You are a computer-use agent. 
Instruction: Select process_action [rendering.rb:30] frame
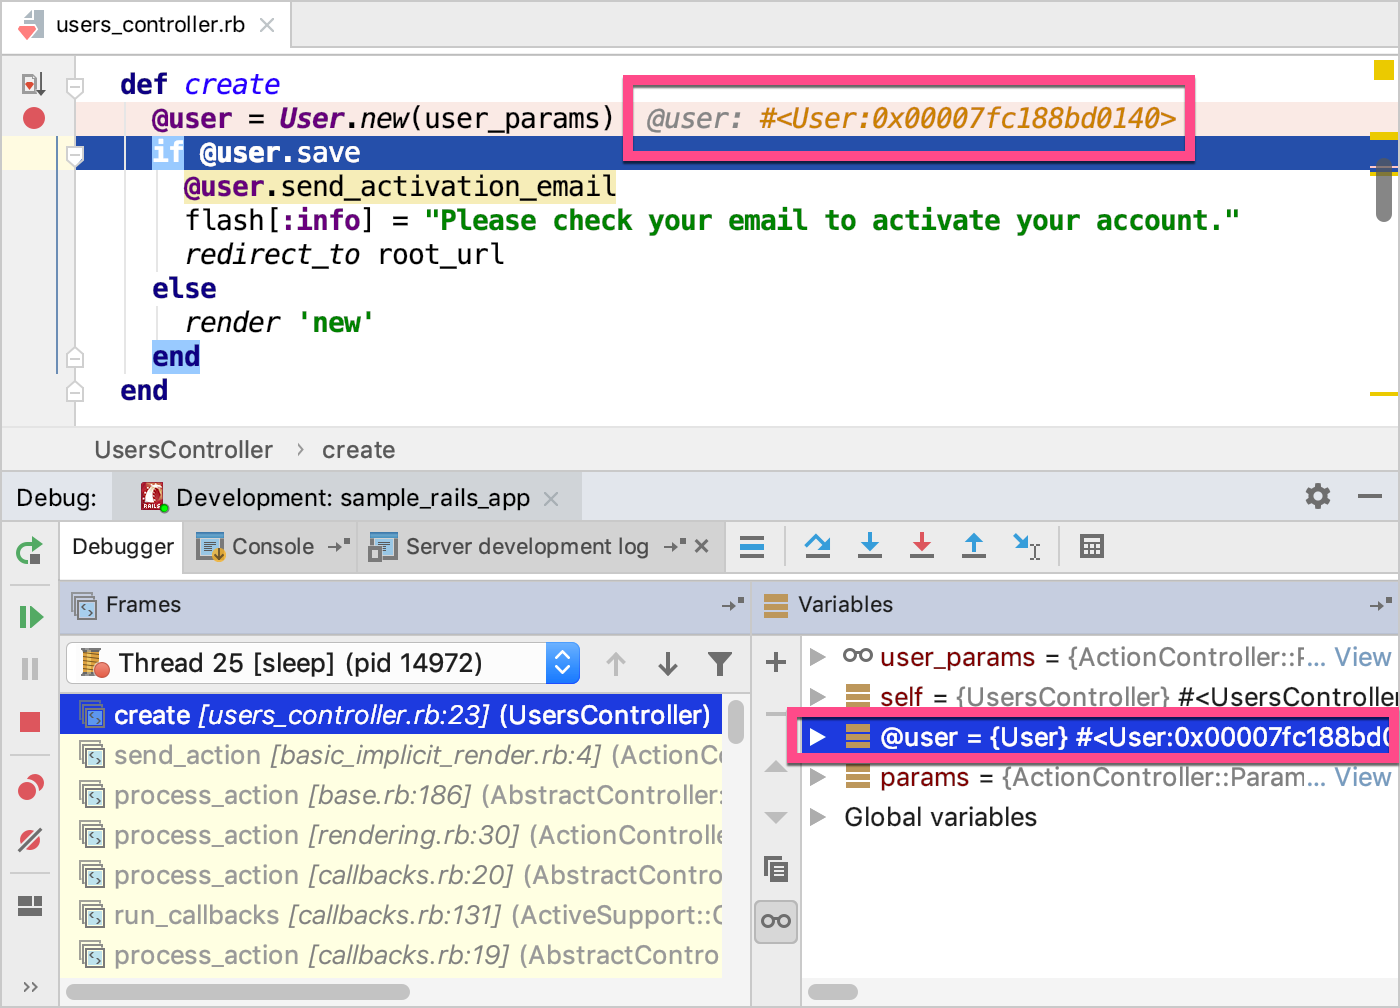[391, 835]
